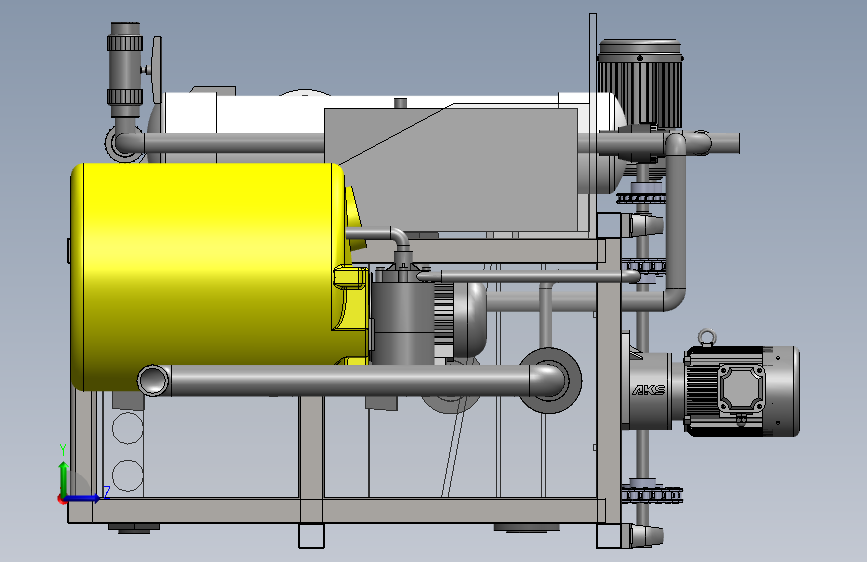Viewport: 867px width, 562px height.
Task: Select the vertical pipe with the elbow on the right
Action: click(x=675, y=221)
